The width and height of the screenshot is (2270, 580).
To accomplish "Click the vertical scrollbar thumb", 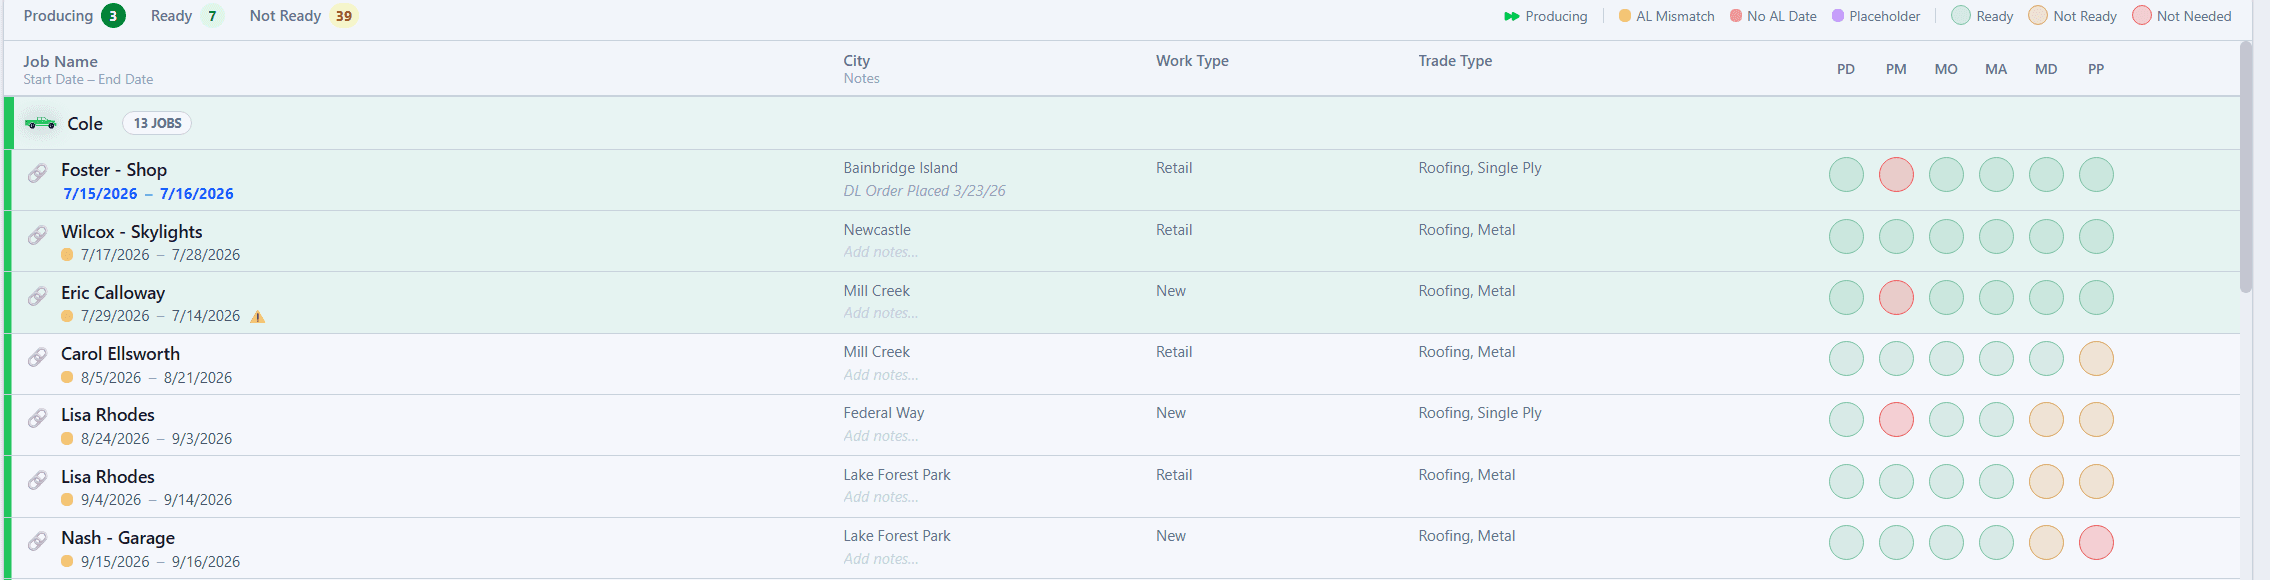I will pyautogui.click(x=2246, y=167).
